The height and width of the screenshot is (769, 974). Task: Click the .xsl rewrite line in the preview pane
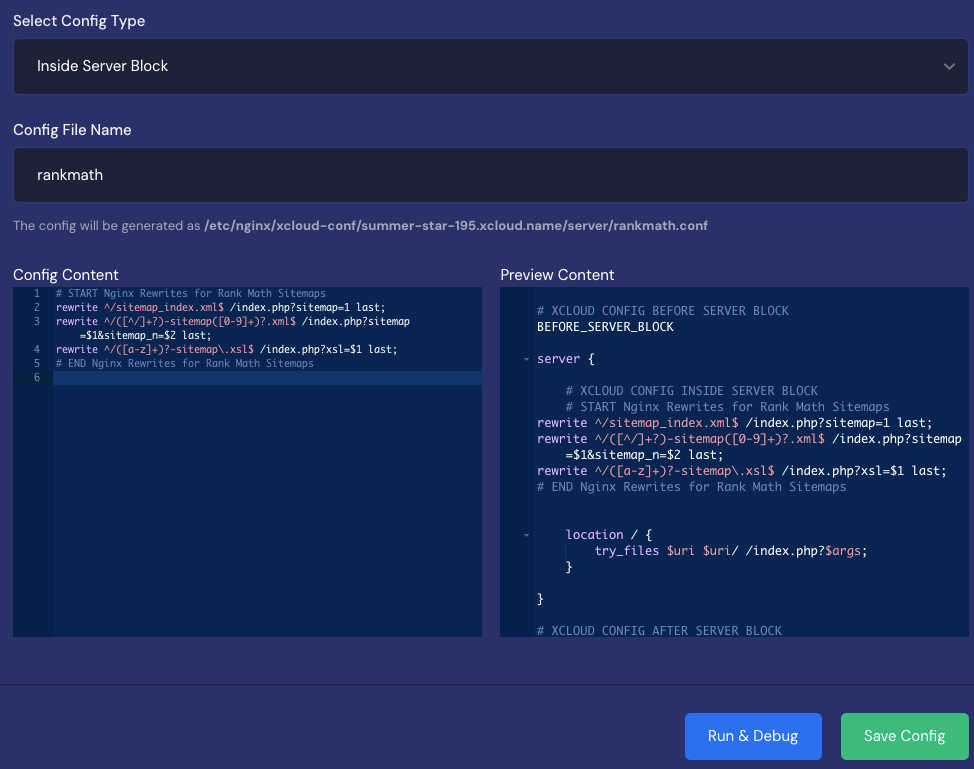(742, 471)
